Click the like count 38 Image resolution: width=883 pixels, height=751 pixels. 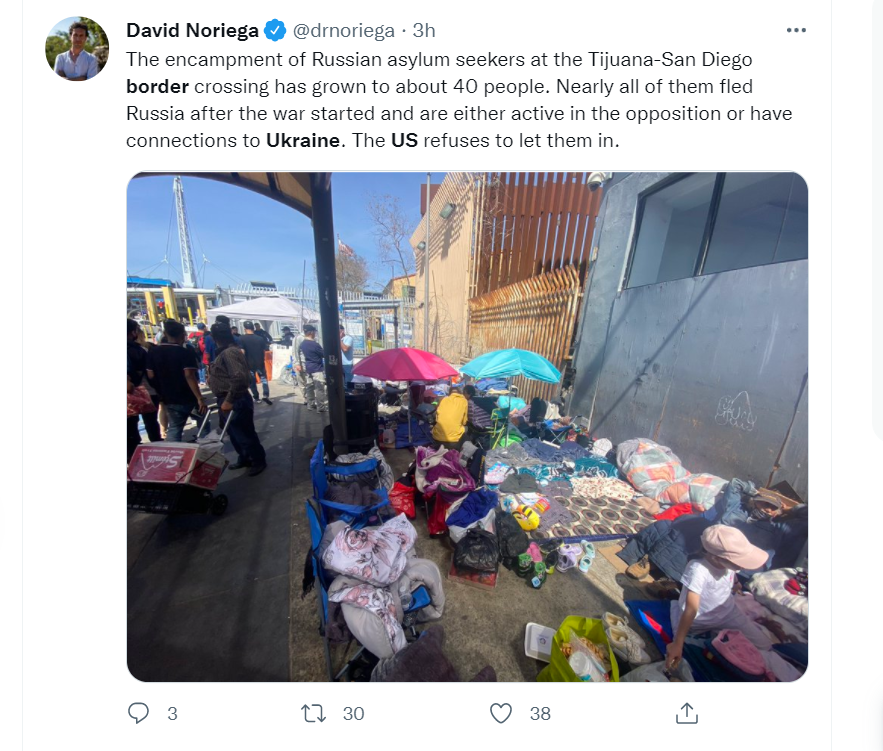[x=539, y=714]
